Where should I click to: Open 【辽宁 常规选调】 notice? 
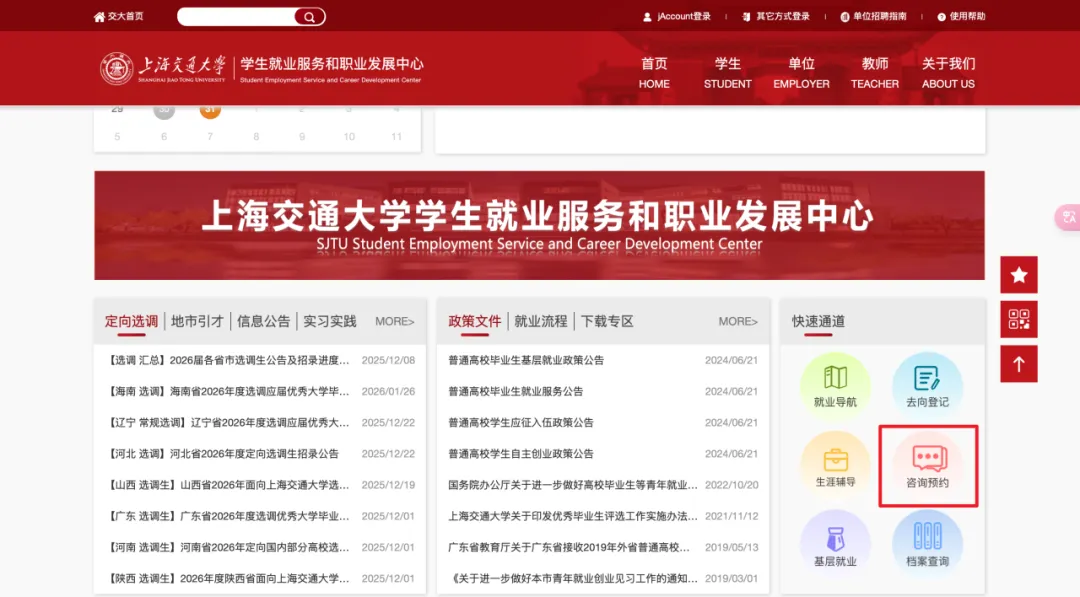(229, 422)
